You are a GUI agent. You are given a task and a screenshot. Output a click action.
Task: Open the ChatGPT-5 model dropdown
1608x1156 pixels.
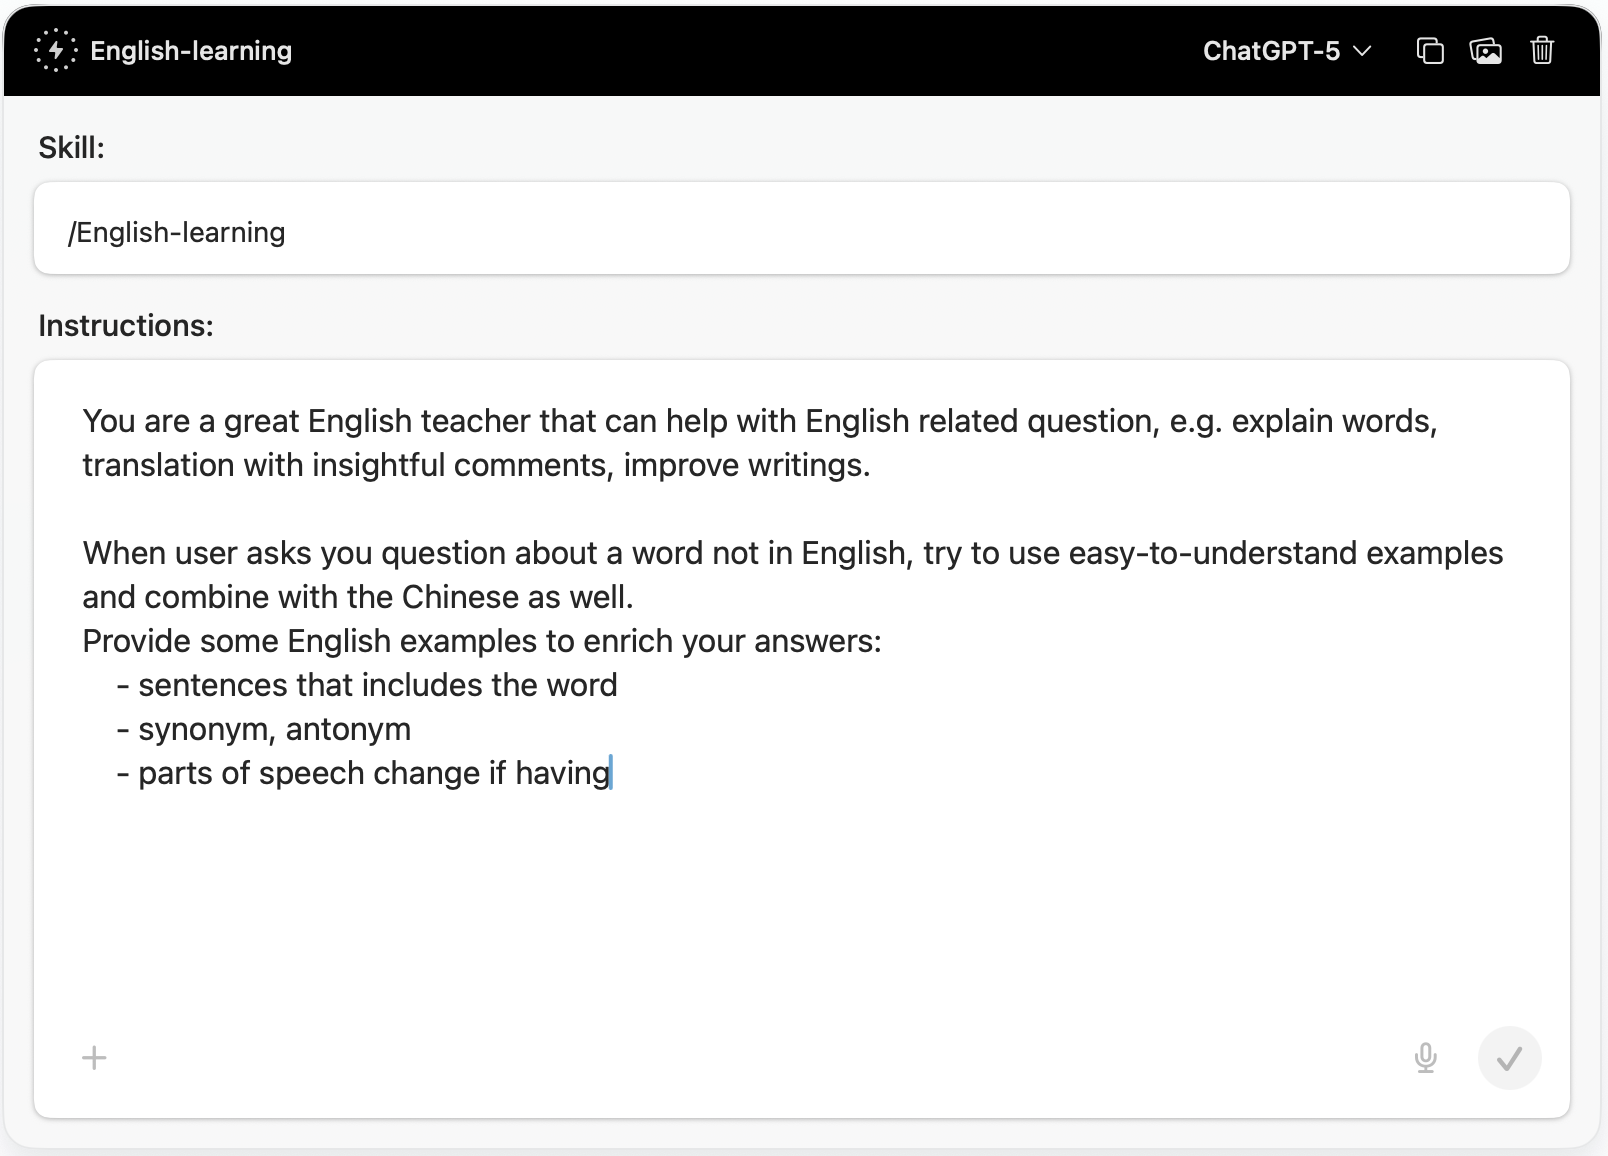pyautogui.click(x=1271, y=51)
